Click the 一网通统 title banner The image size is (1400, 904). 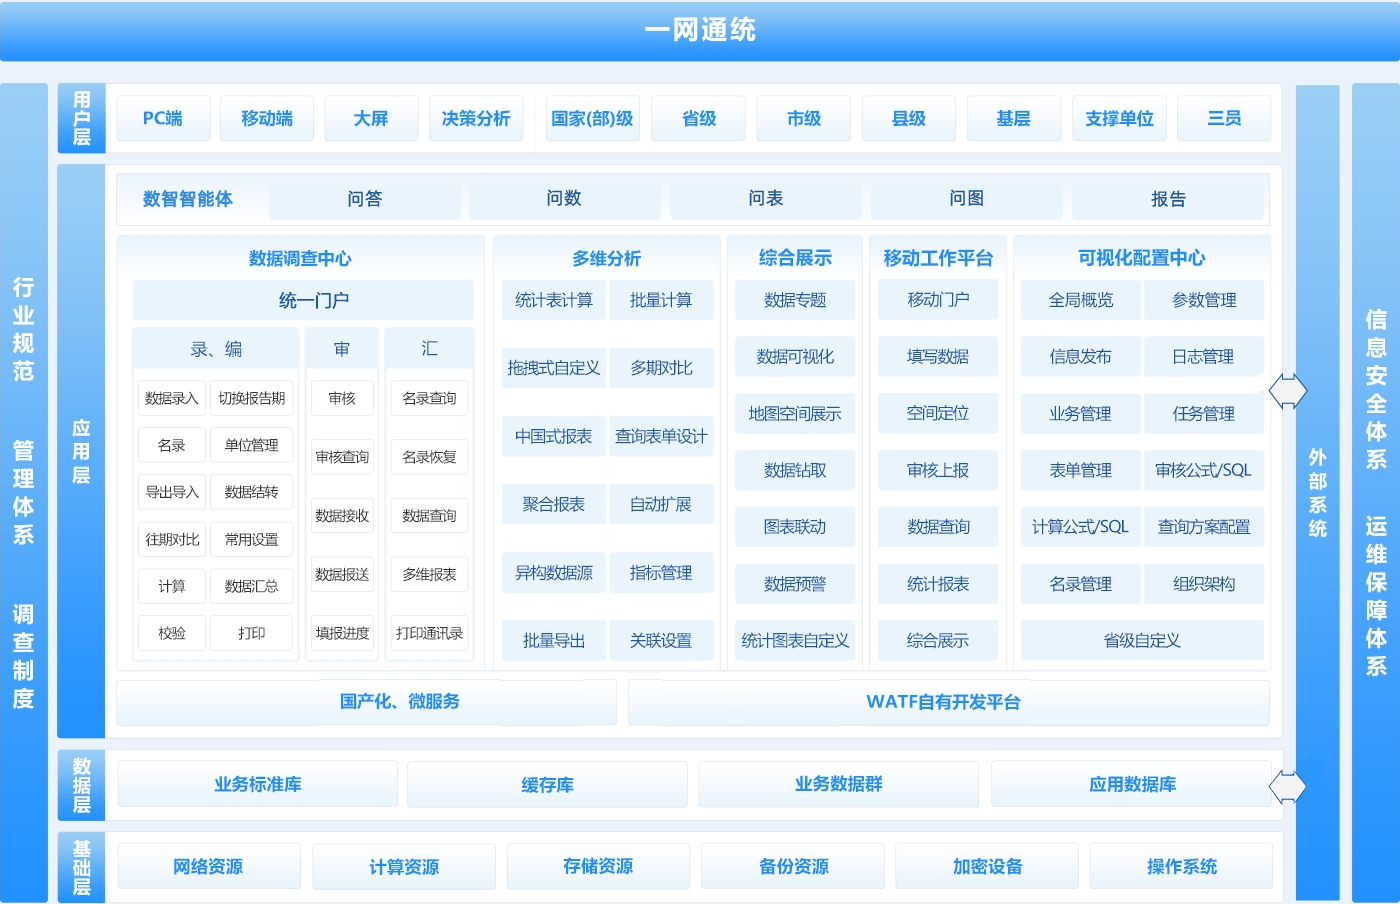[700, 31]
